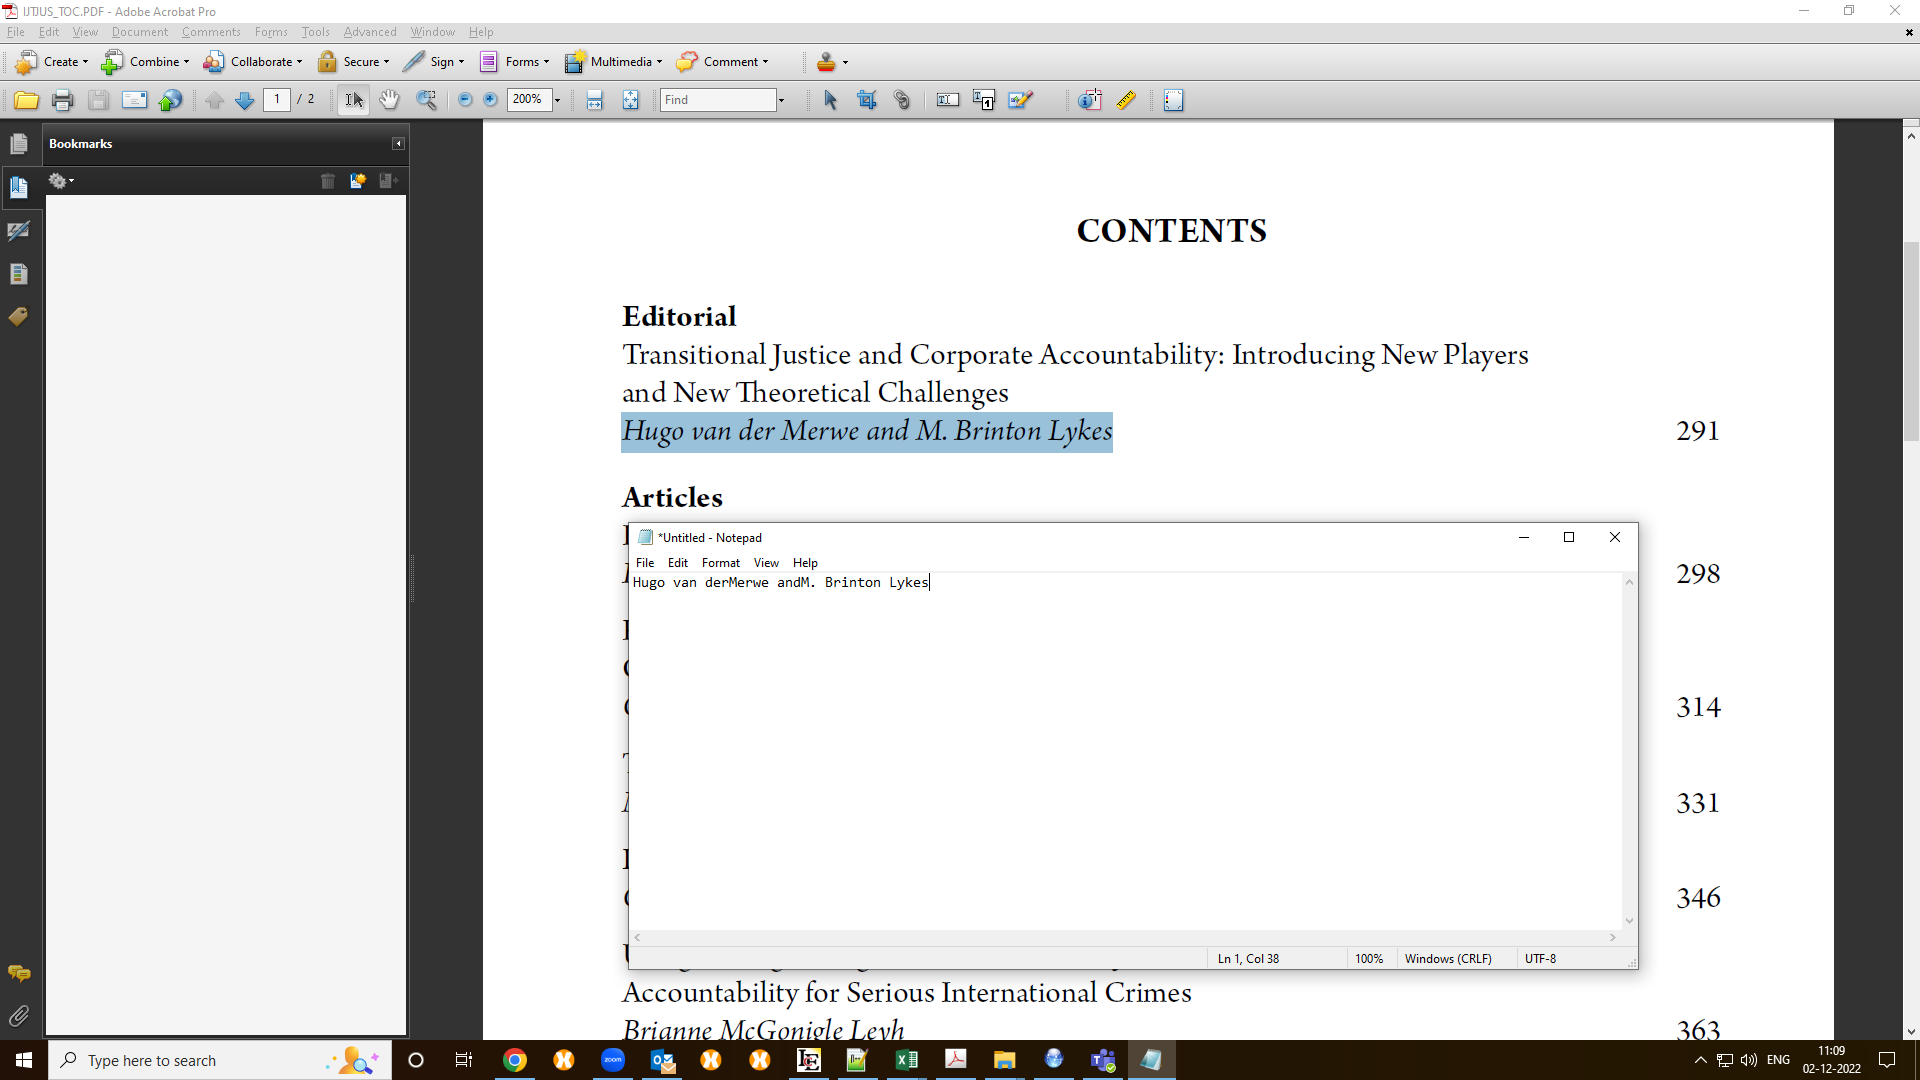Open the zoom percentage dropdown
Screen dimensions: 1920x1080
click(x=557, y=99)
